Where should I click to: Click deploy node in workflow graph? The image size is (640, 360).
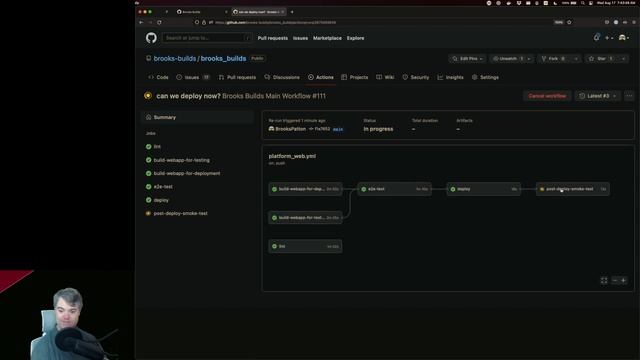(484, 189)
